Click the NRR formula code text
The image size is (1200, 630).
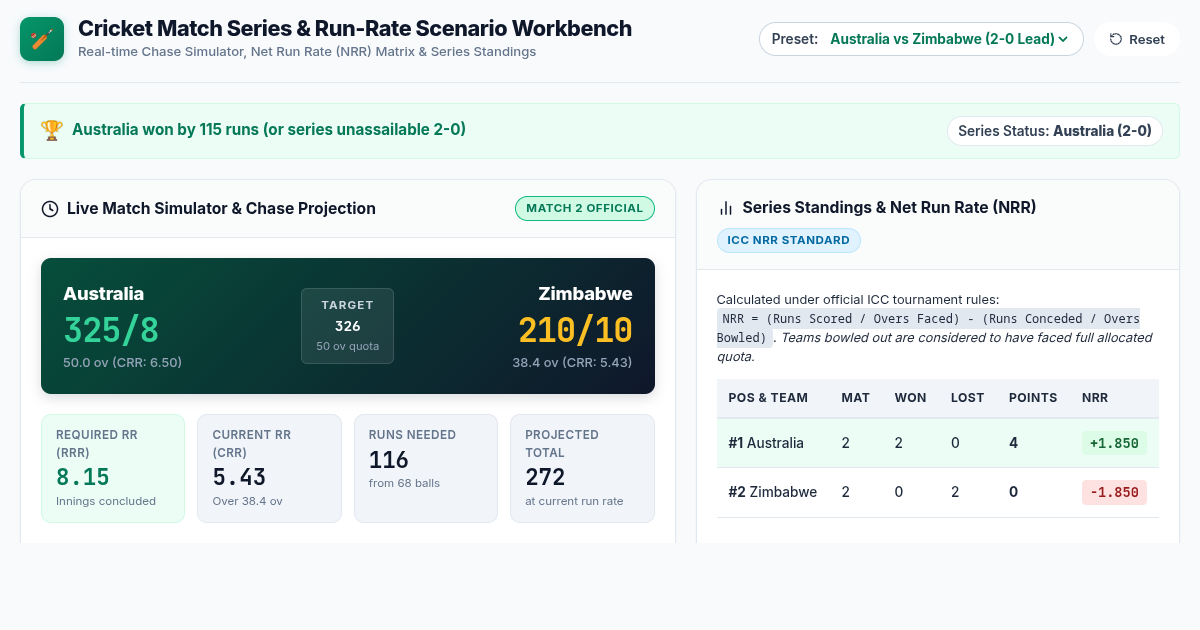[928, 328]
